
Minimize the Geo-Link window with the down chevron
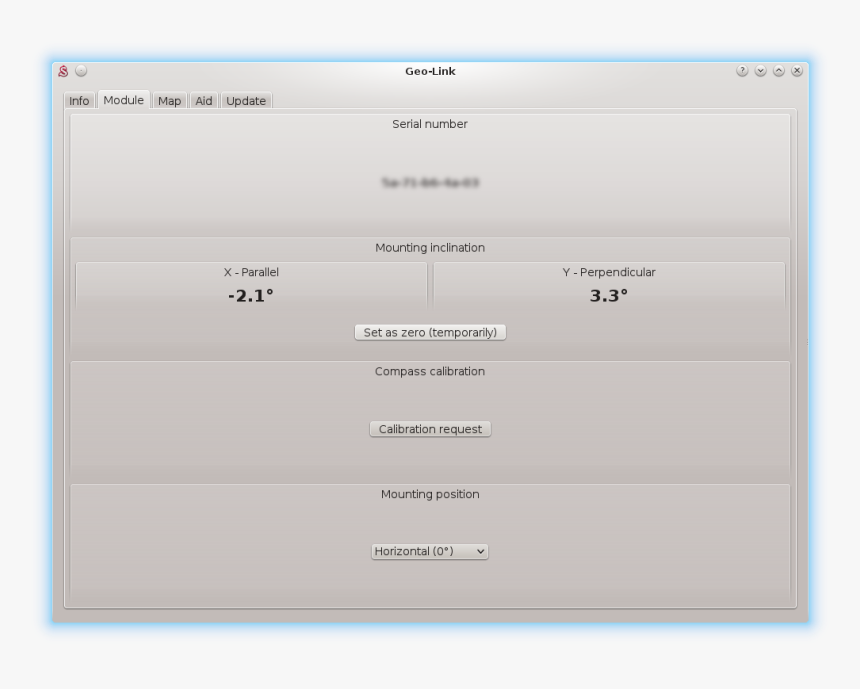point(760,71)
